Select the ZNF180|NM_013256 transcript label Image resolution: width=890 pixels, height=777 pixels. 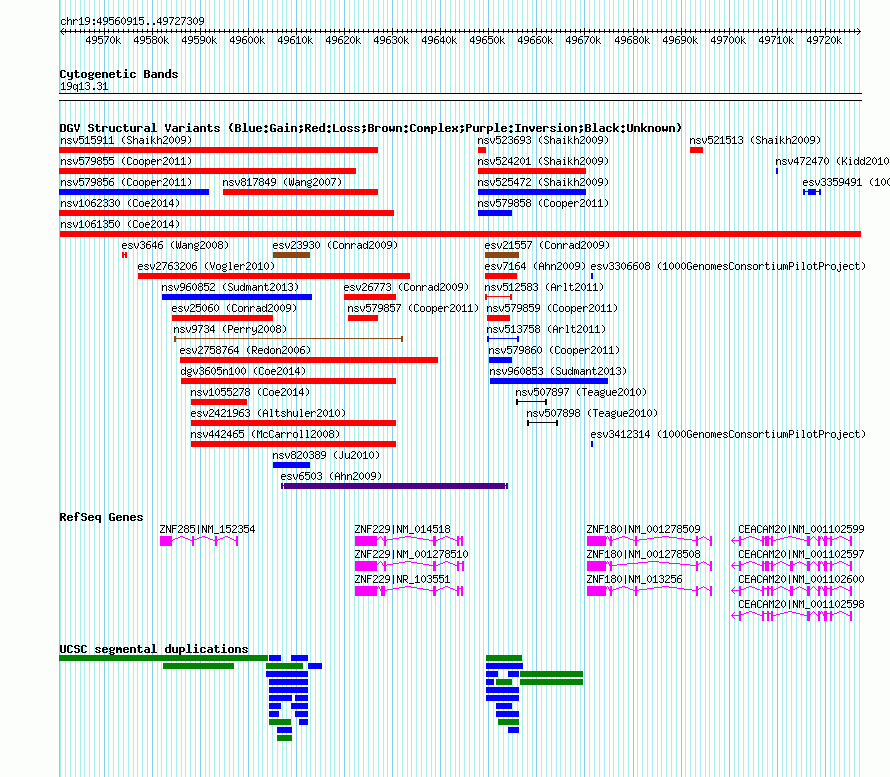point(635,579)
